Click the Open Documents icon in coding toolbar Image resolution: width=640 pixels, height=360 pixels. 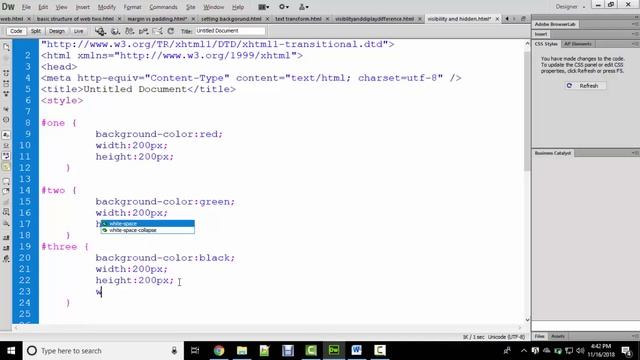tap(6, 47)
